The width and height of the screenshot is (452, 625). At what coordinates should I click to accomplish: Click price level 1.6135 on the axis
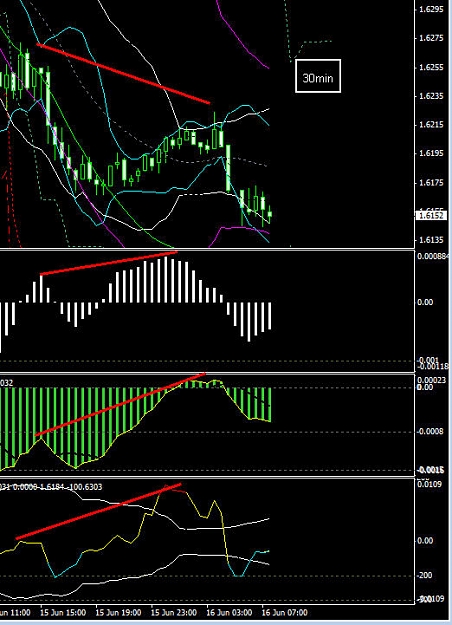pos(431,240)
